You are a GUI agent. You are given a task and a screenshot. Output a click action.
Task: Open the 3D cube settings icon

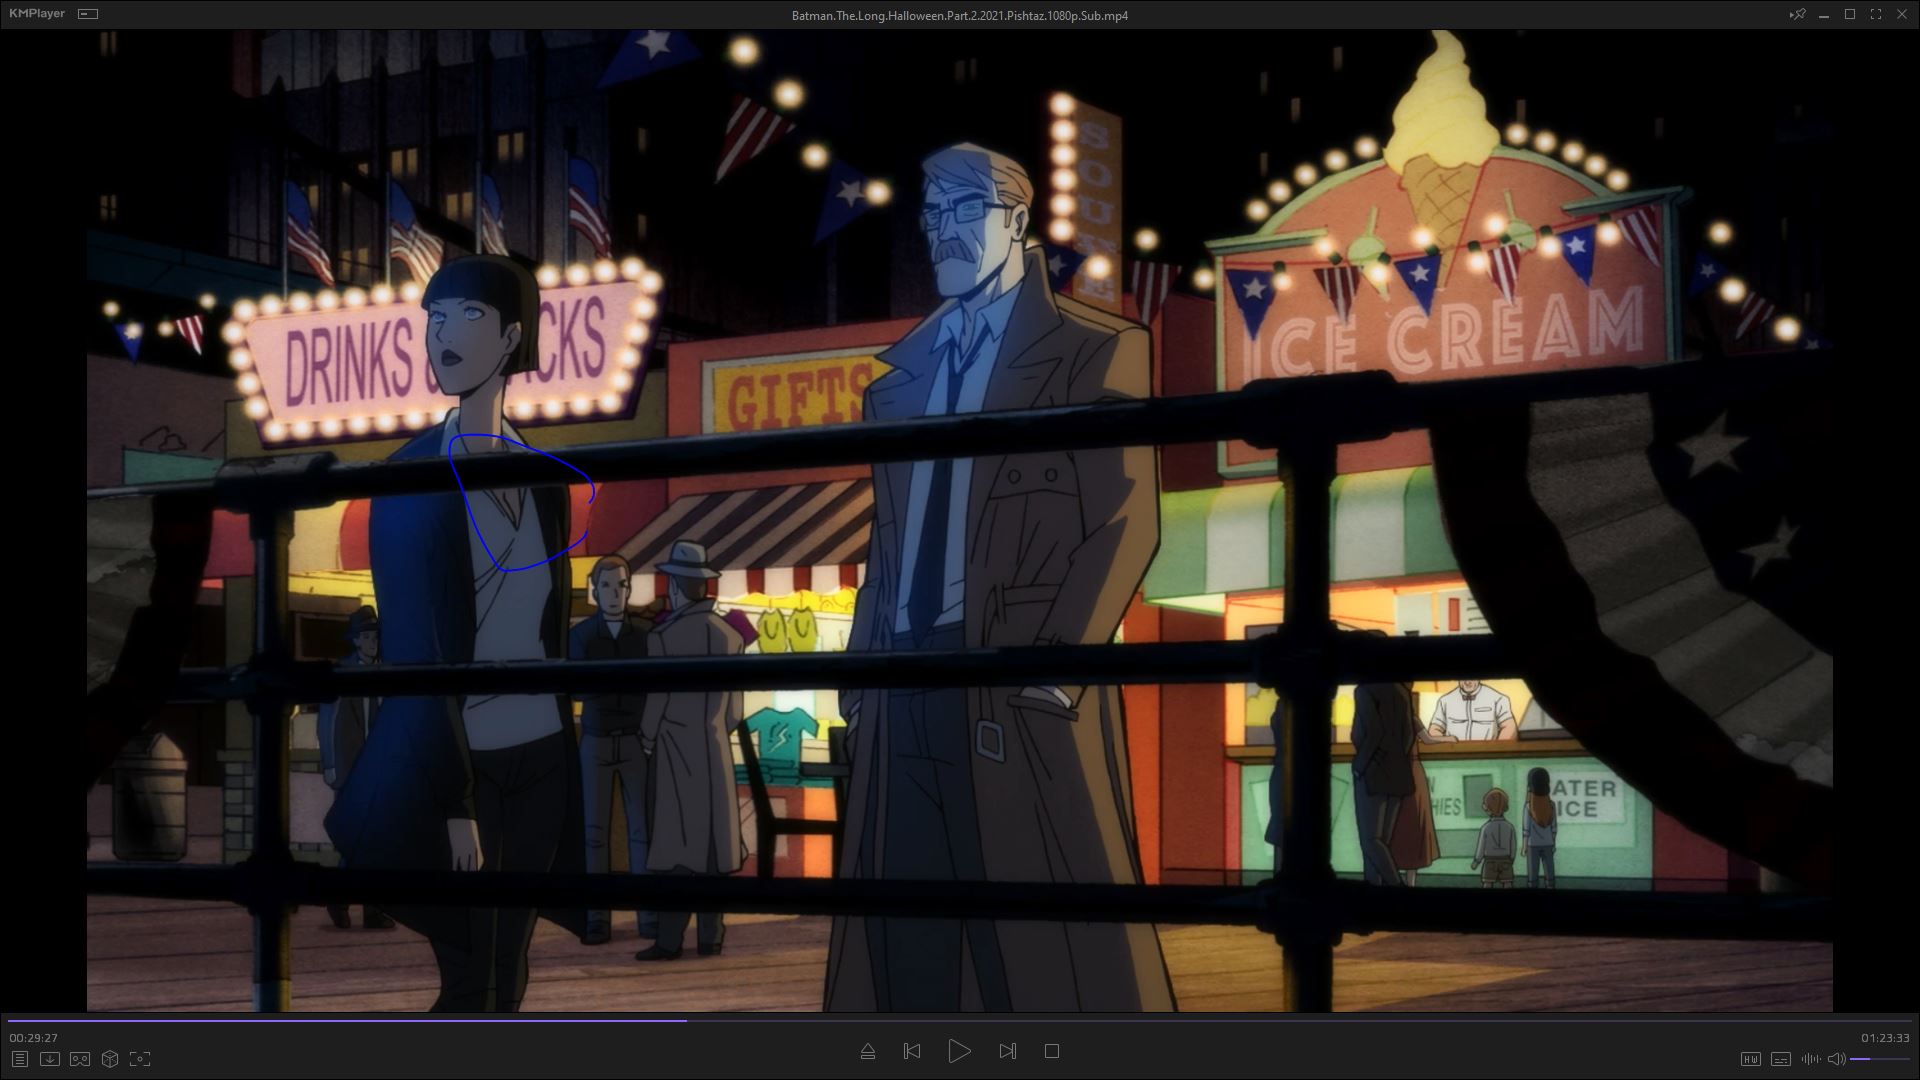(110, 1059)
